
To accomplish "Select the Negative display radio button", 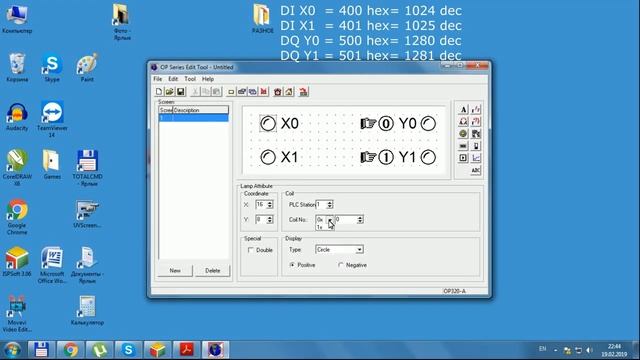I will pyautogui.click(x=341, y=265).
